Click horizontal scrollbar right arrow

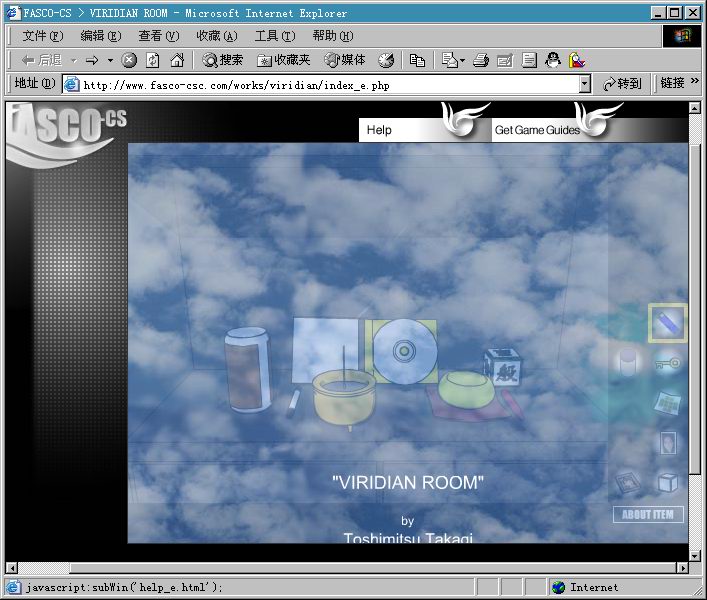tap(683, 568)
